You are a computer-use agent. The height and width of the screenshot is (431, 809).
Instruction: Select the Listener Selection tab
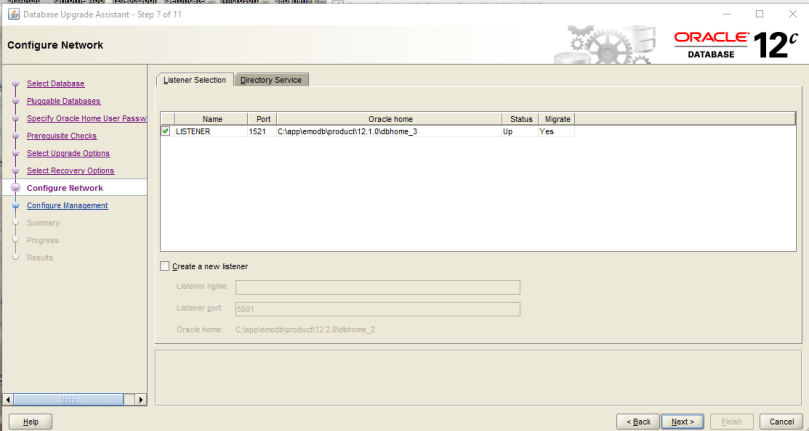tap(195, 80)
